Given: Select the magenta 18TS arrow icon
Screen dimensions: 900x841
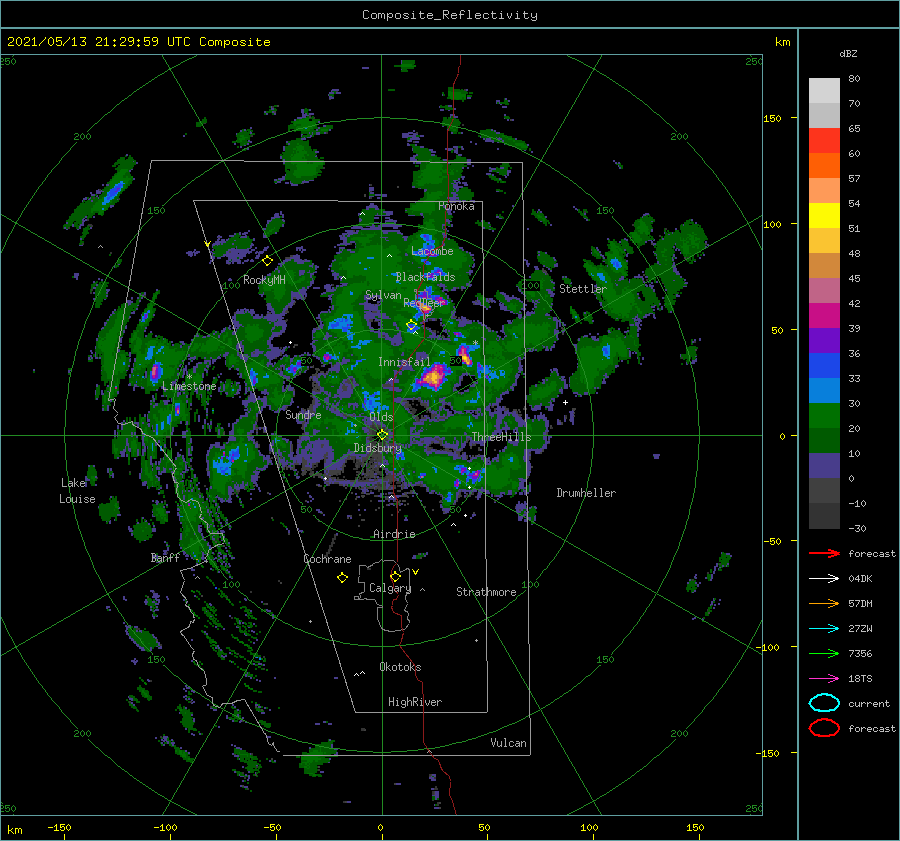Looking at the screenshot, I should click(x=824, y=679).
